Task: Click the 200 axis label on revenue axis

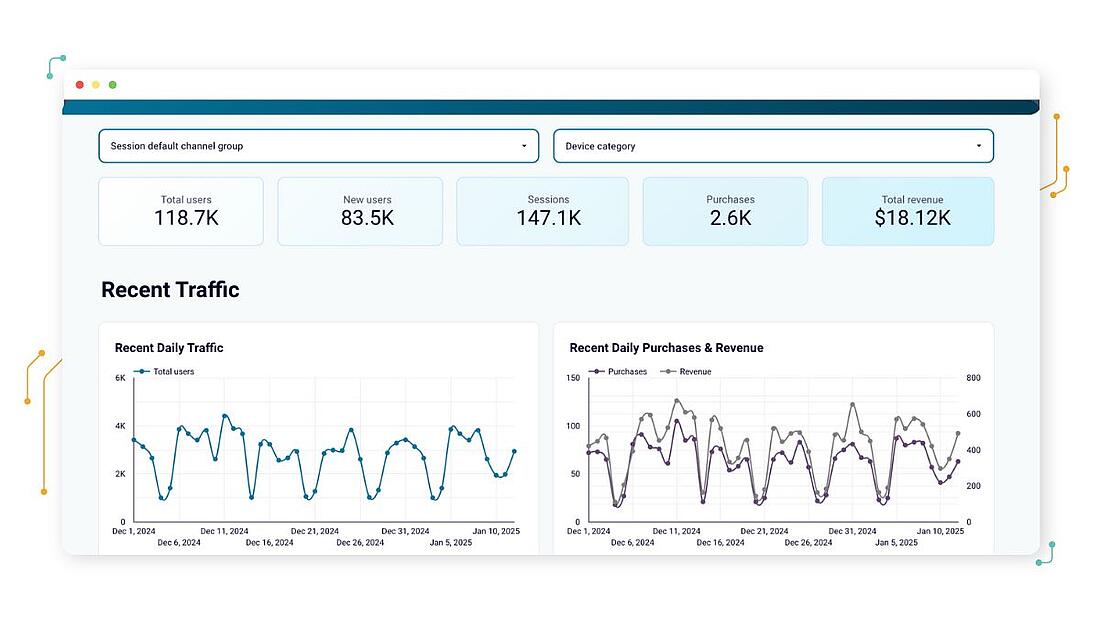Action: click(x=974, y=486)
